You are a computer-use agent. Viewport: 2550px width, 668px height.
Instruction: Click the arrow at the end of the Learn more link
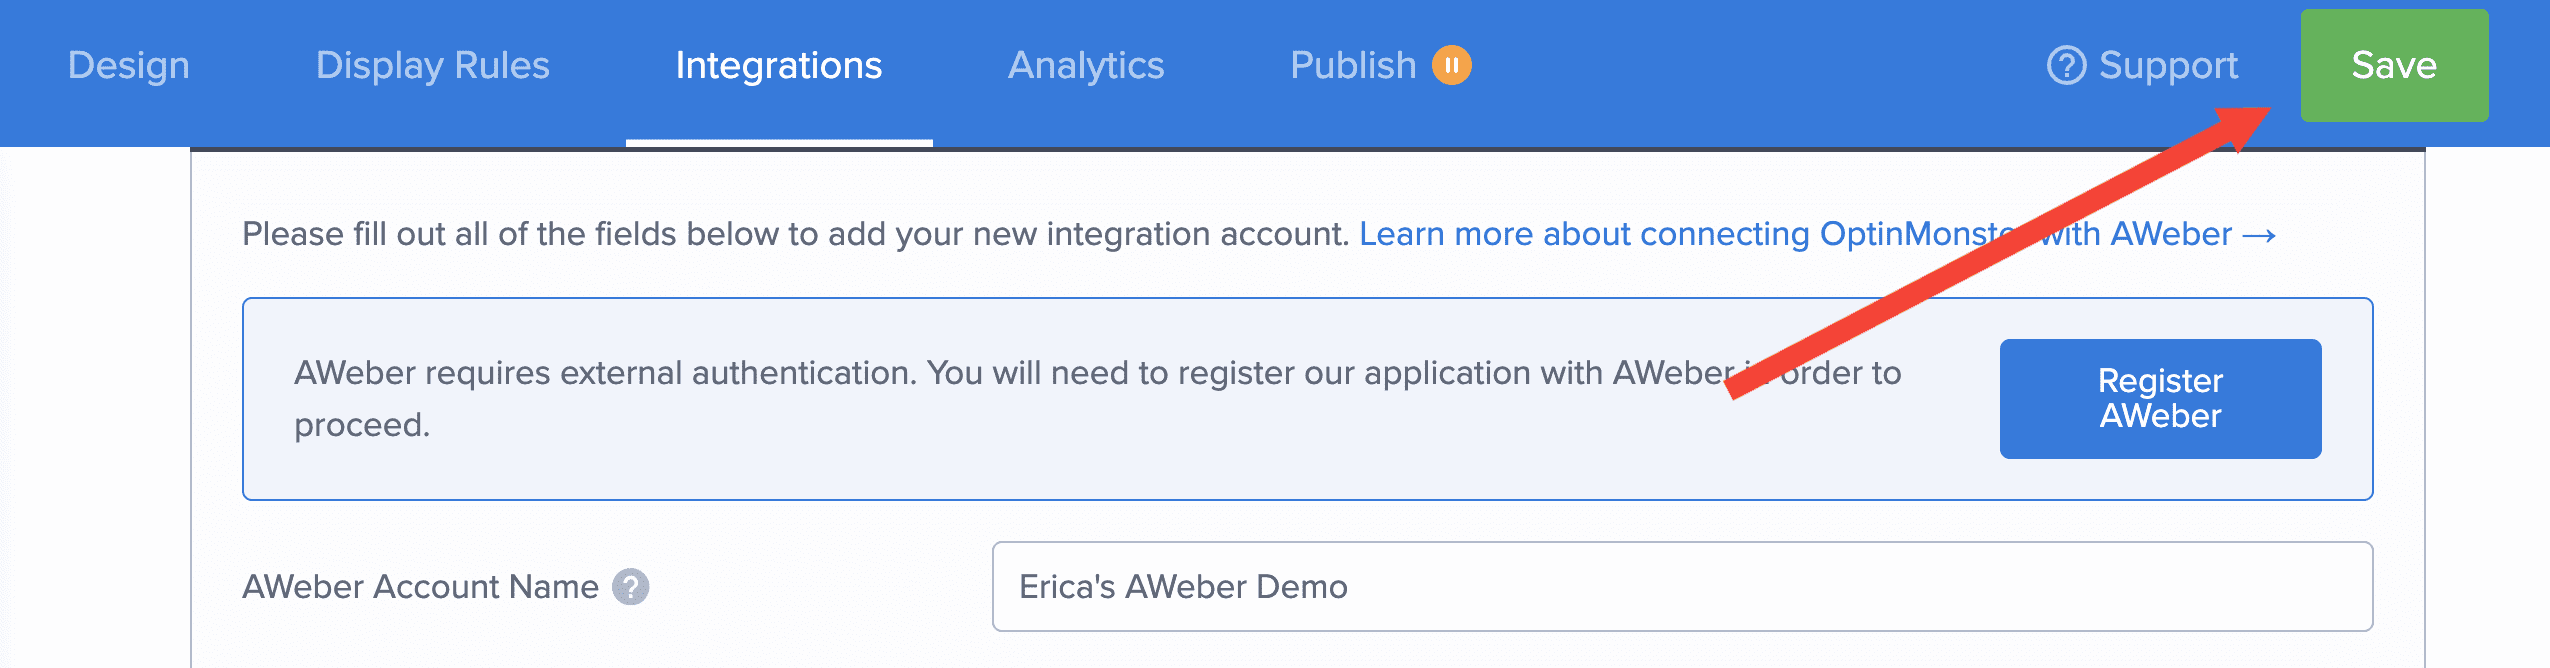click(x=2260, y=236)
